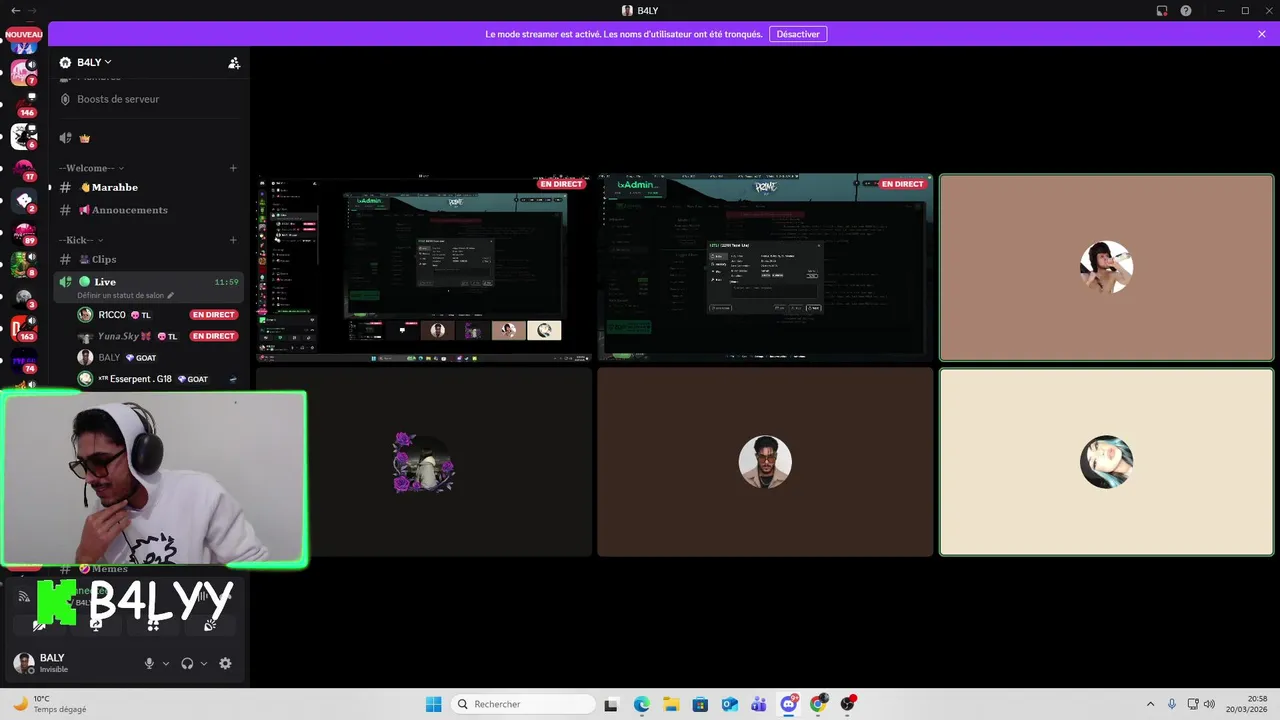
Task: Click the invite members icon beside B4LY
Action: click(x=234, y=63)
